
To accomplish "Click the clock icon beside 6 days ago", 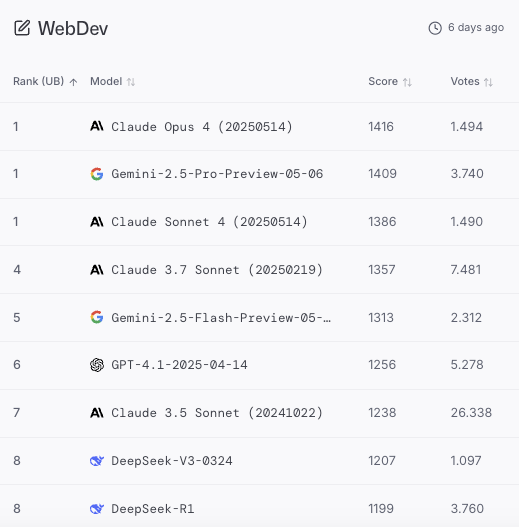I will 435,28.
